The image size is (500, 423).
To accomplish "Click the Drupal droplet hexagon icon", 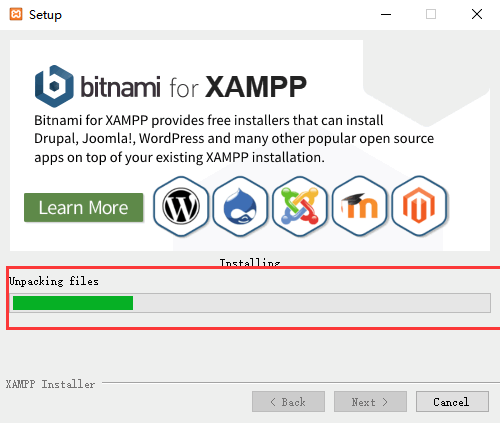I will [240, 206].
